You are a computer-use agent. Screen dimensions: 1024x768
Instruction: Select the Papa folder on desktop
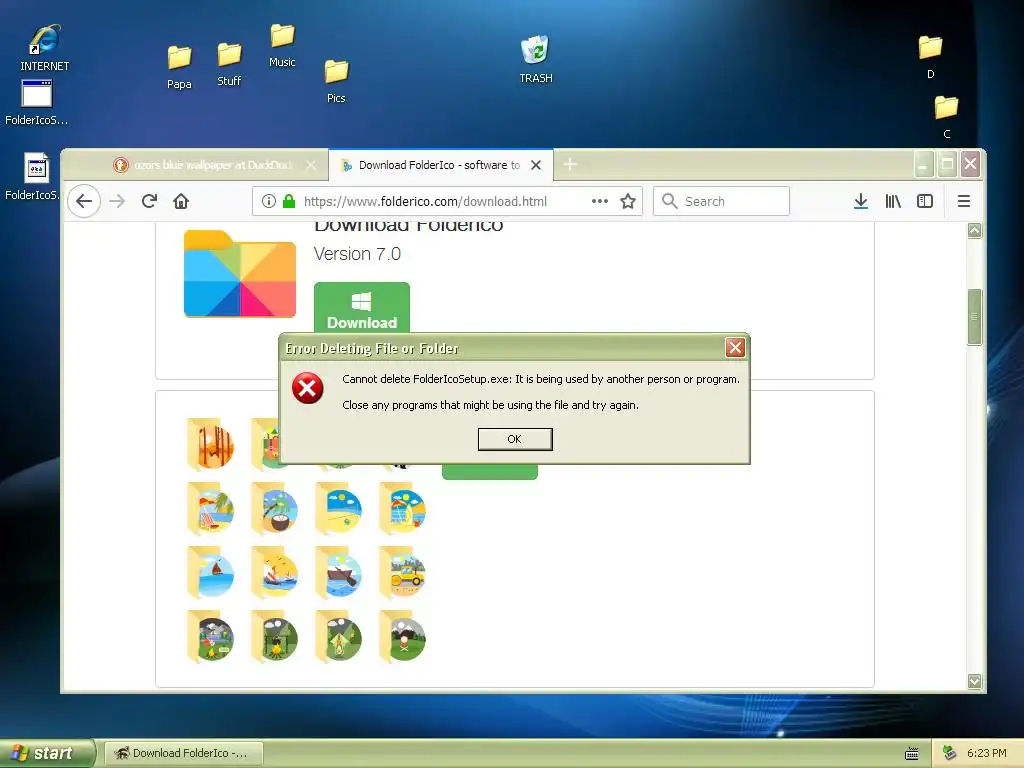pyautogui.click(x=179, y=67)
